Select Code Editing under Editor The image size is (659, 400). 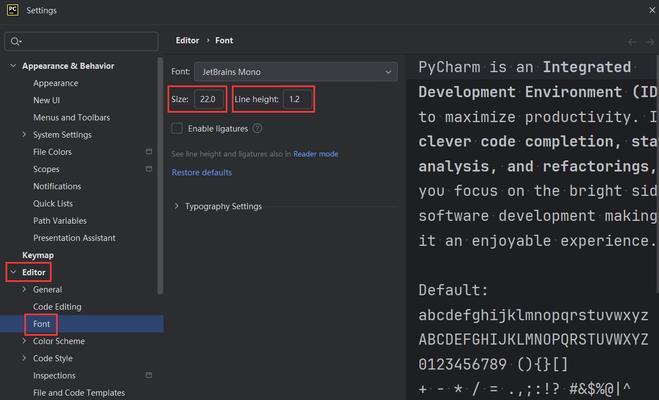pos(57,307)
